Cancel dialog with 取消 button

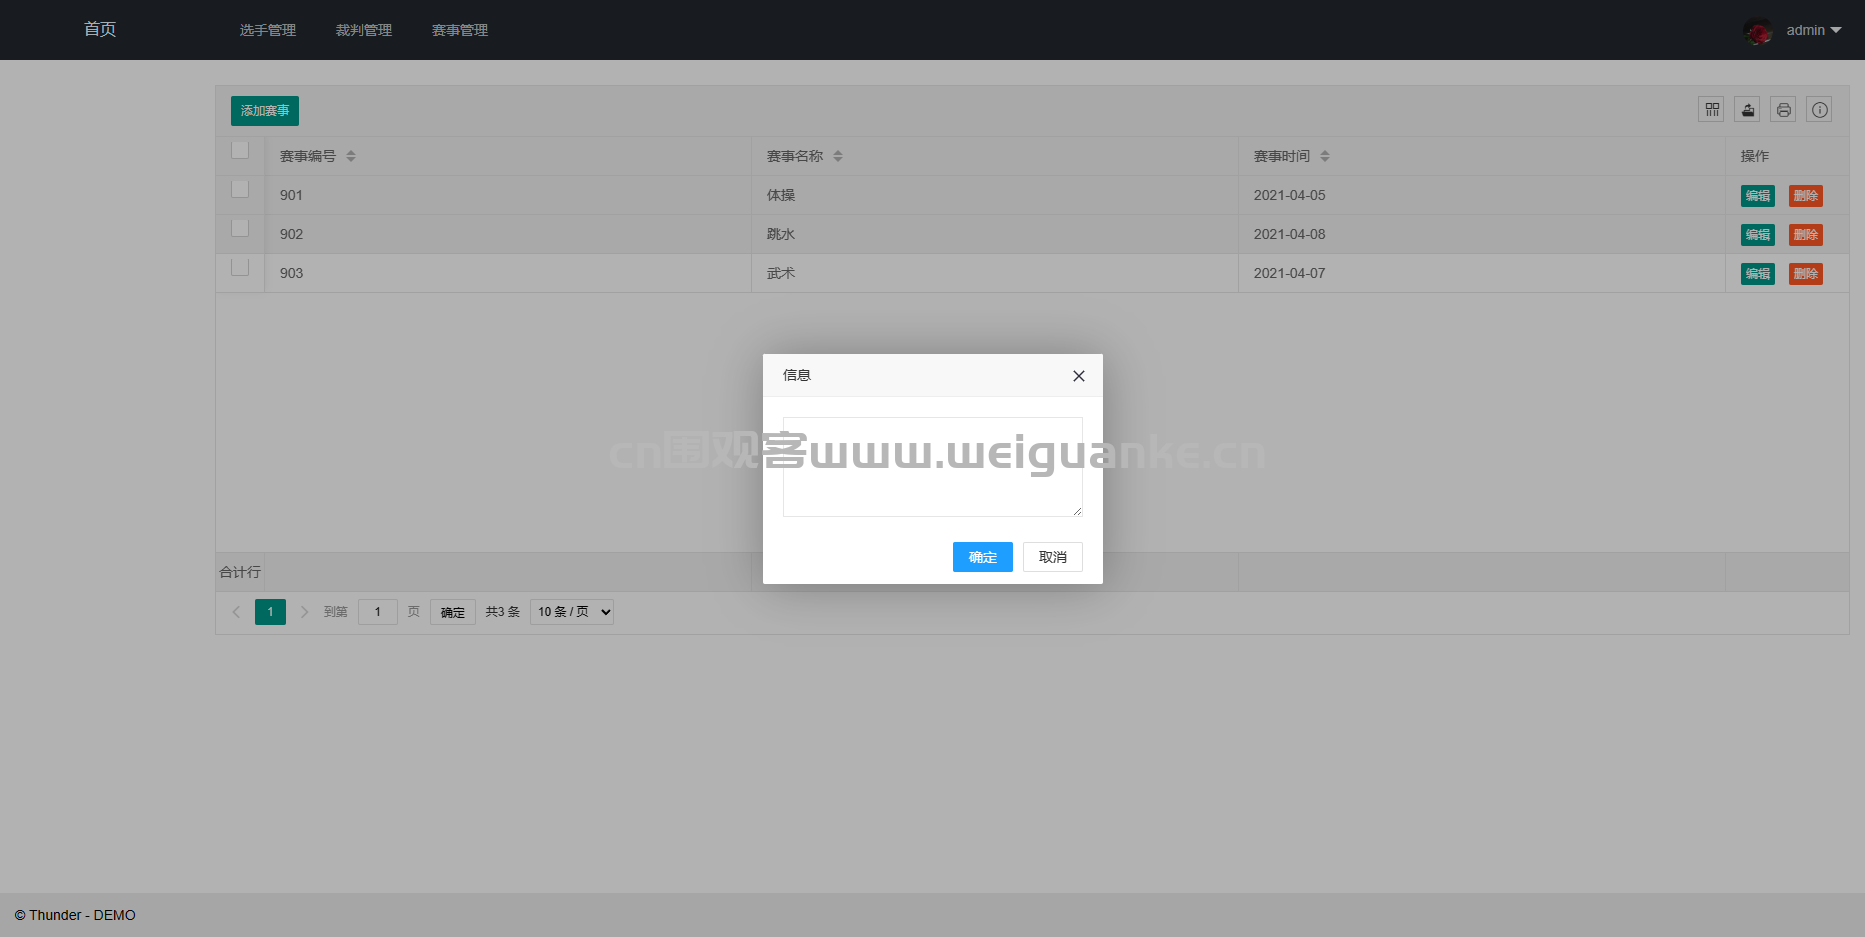(x=1053, y=557)
